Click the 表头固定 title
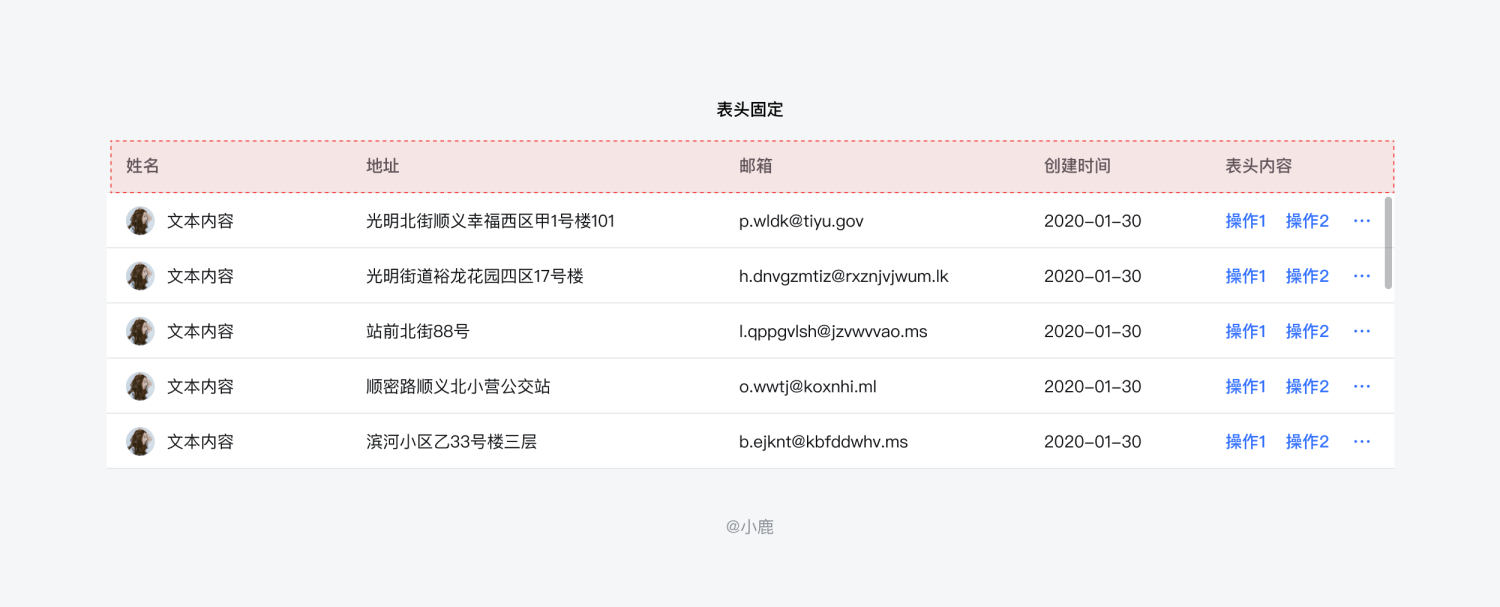Viewport: 1500px width, 607px height. (x=750, y=110)
